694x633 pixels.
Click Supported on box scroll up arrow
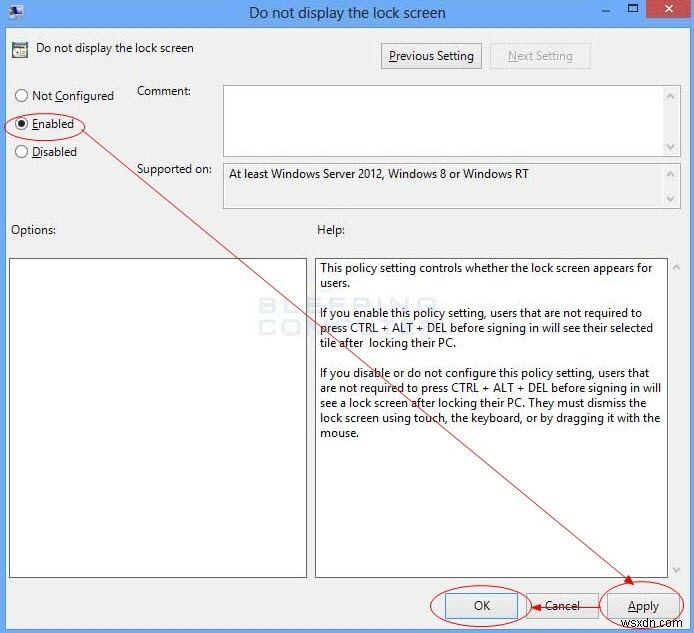click(x=671, y=174)
